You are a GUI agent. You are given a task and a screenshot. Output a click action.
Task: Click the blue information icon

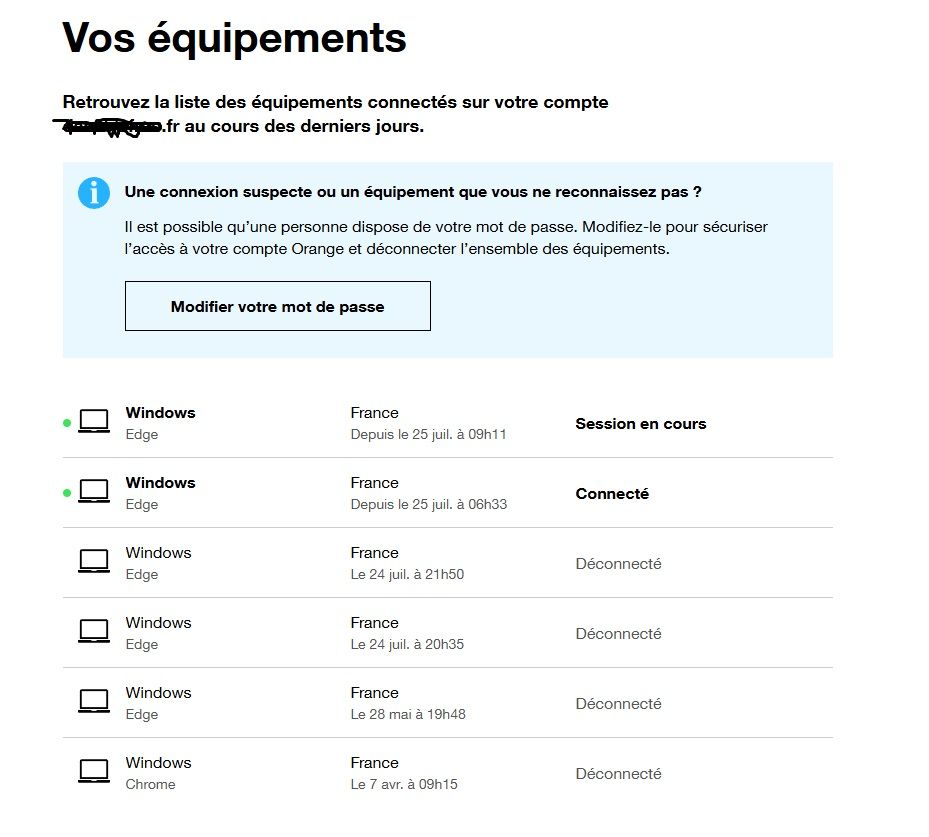click(94, 193)
